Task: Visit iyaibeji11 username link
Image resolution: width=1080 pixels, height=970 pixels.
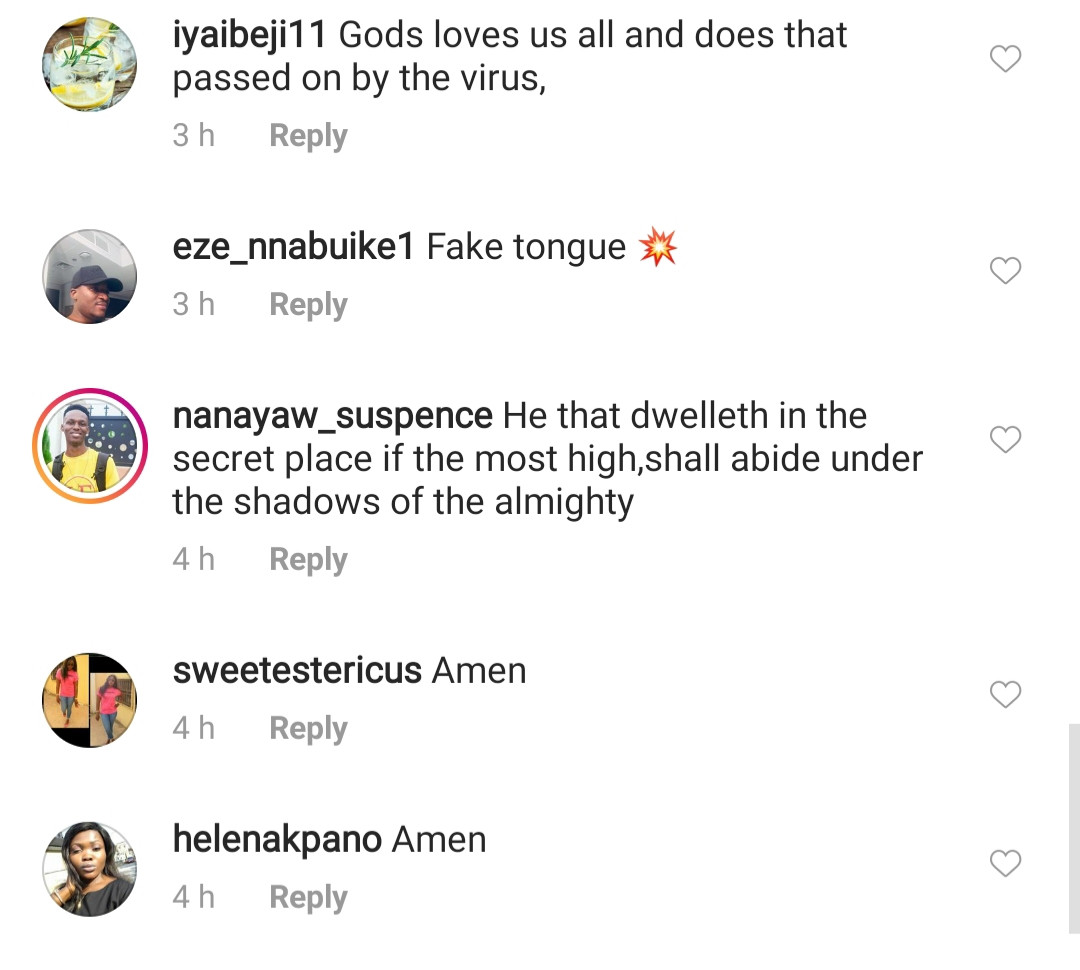Action: coord(249,36)
